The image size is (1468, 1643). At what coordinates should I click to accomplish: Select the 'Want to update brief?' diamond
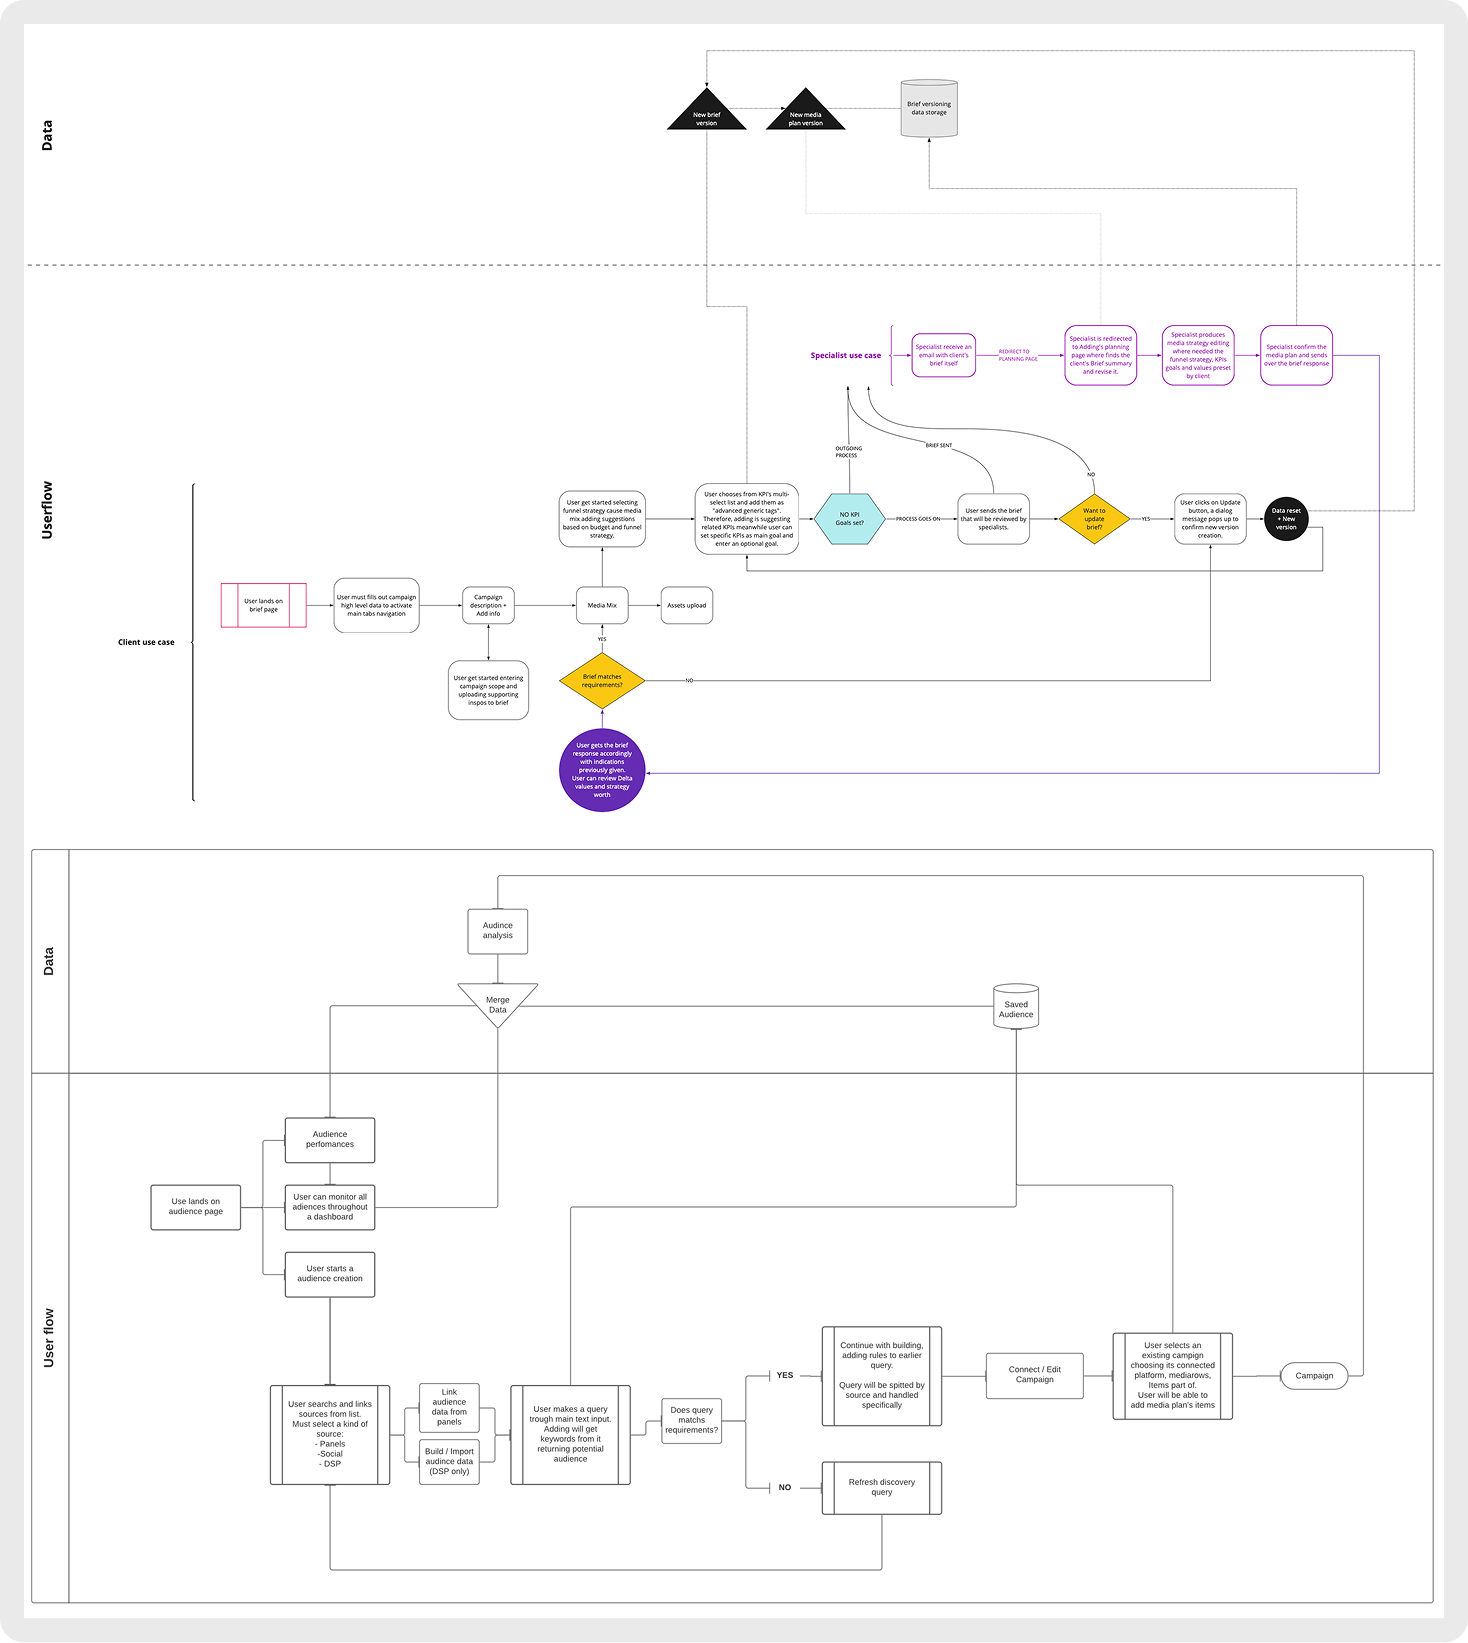(1094, 519)
